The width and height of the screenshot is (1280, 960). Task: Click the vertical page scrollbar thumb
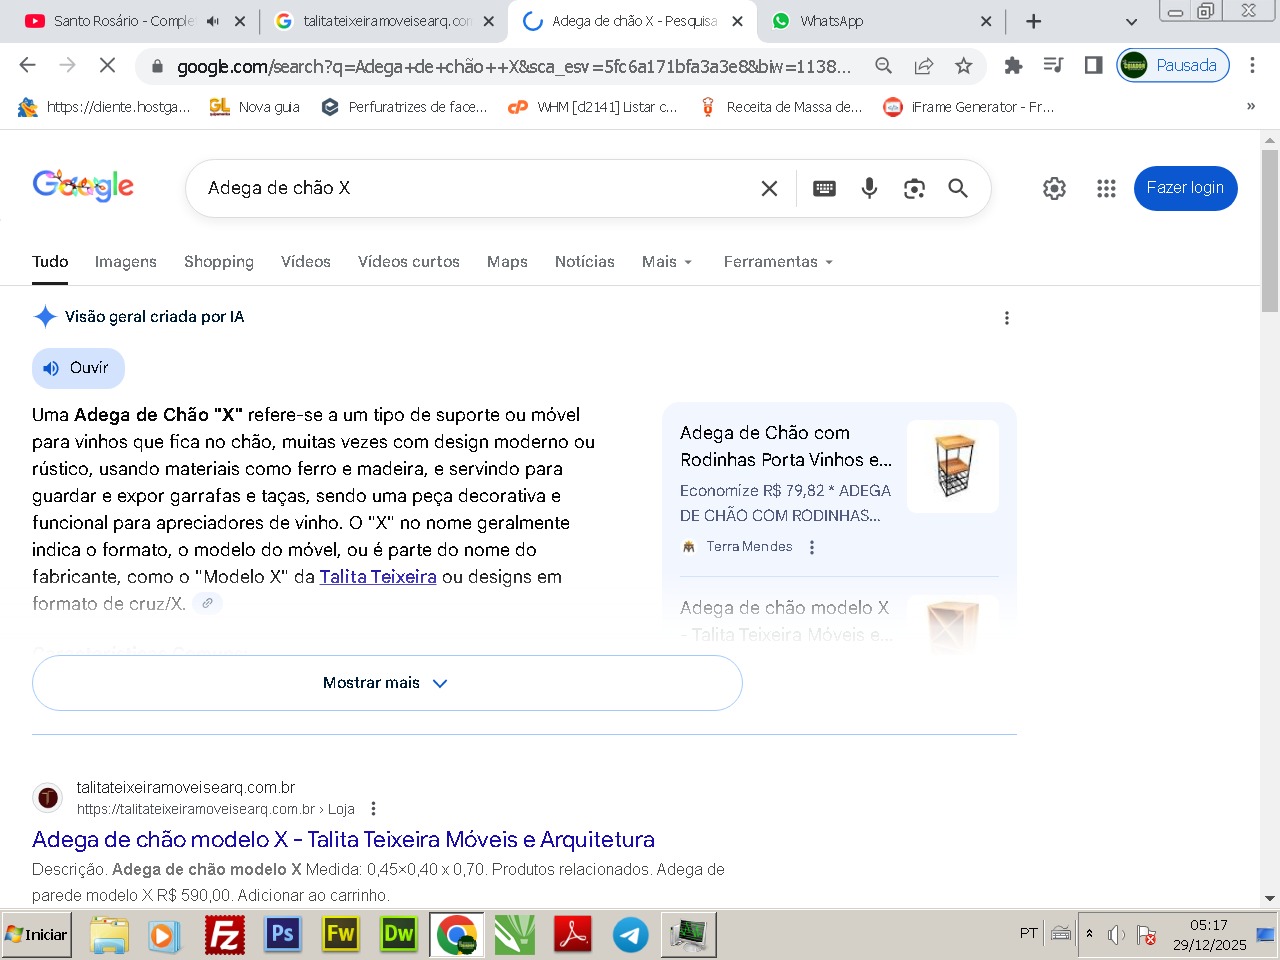[1269, 230]
